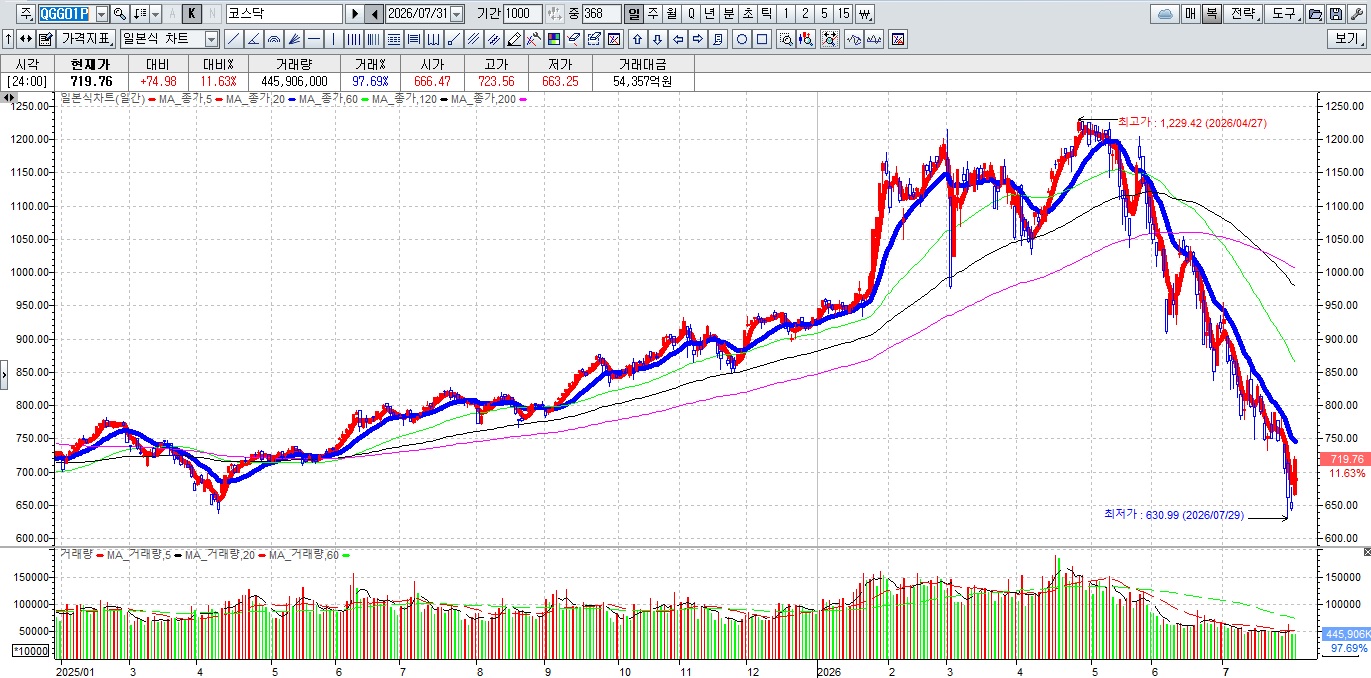
Task: Click the up arrow drawing icon
Action: click(638, 39)
